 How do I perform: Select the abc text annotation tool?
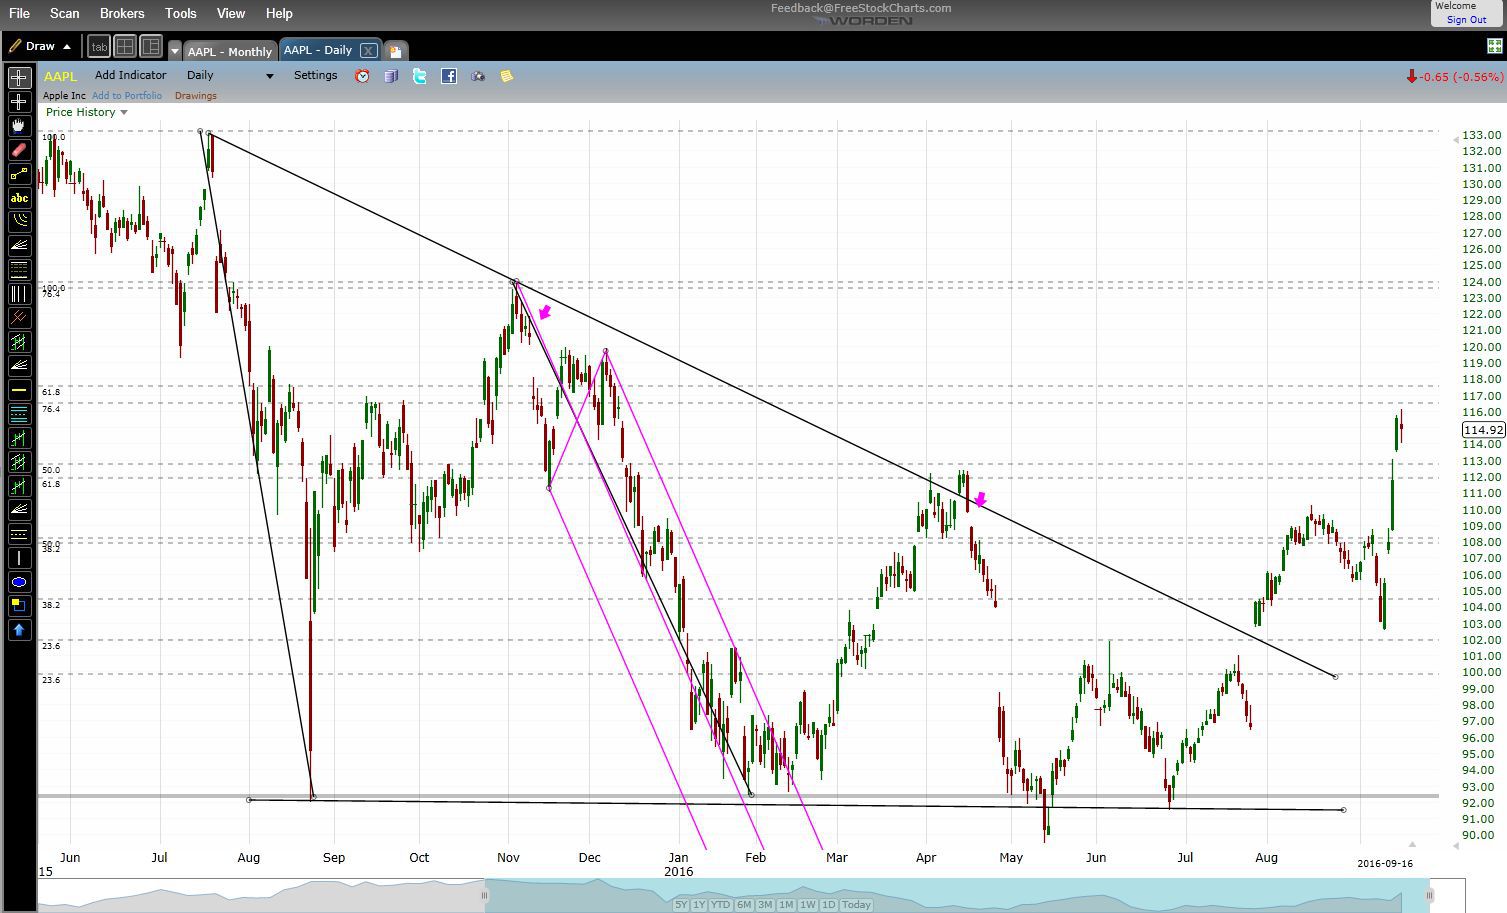[18, 198]
